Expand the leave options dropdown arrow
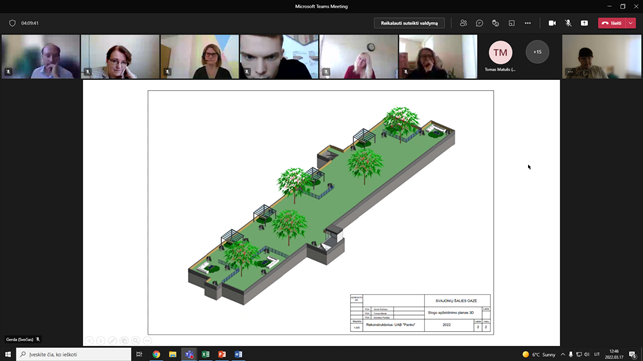The width and height of the screenshot is (643, 361). [x=631, y=23]
